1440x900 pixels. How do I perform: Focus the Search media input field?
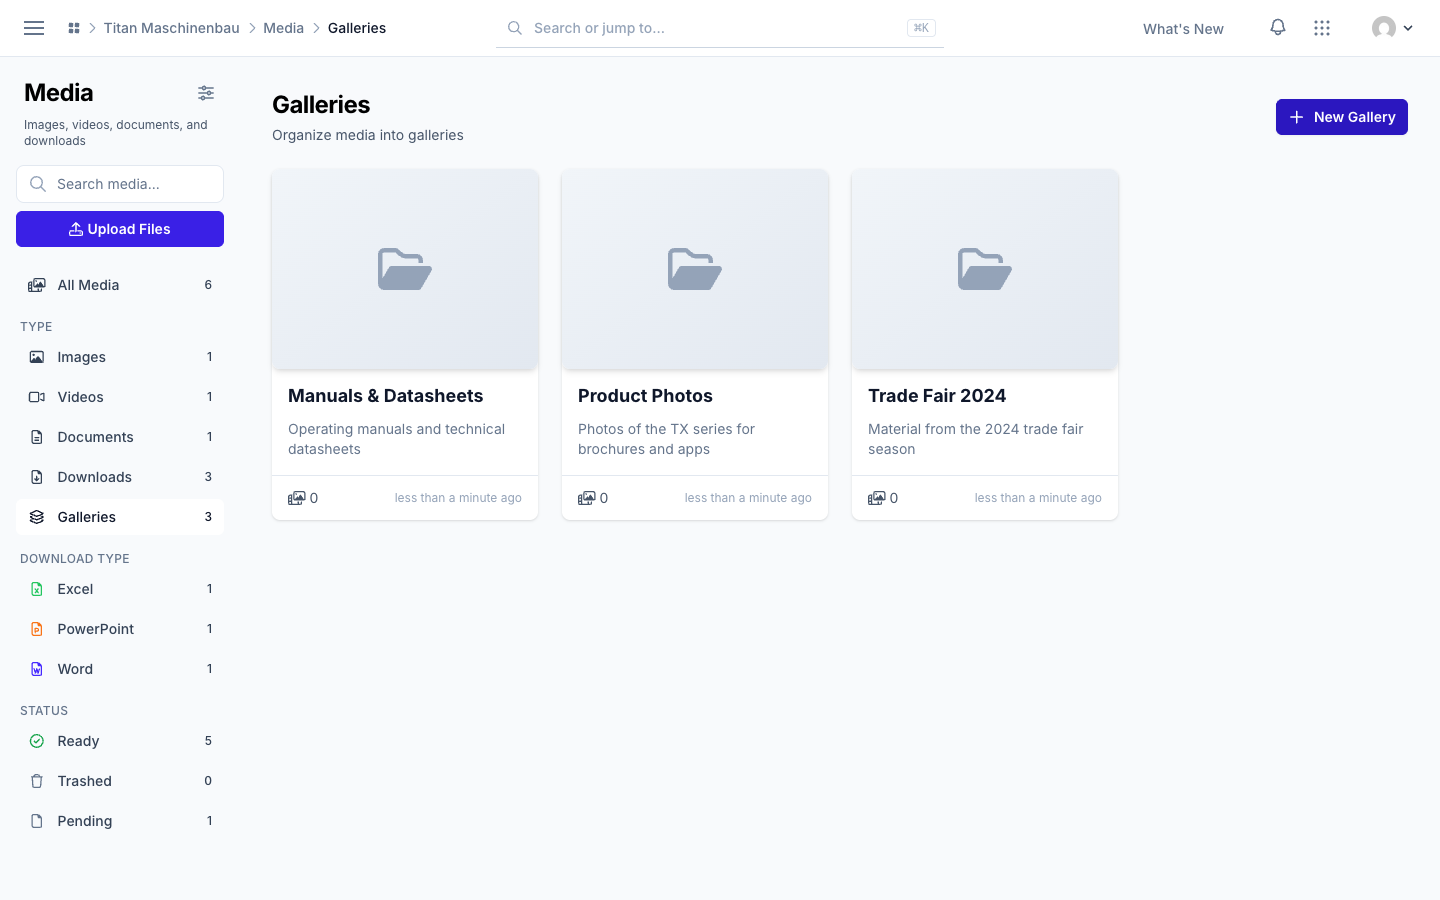(x=120, y=184)
